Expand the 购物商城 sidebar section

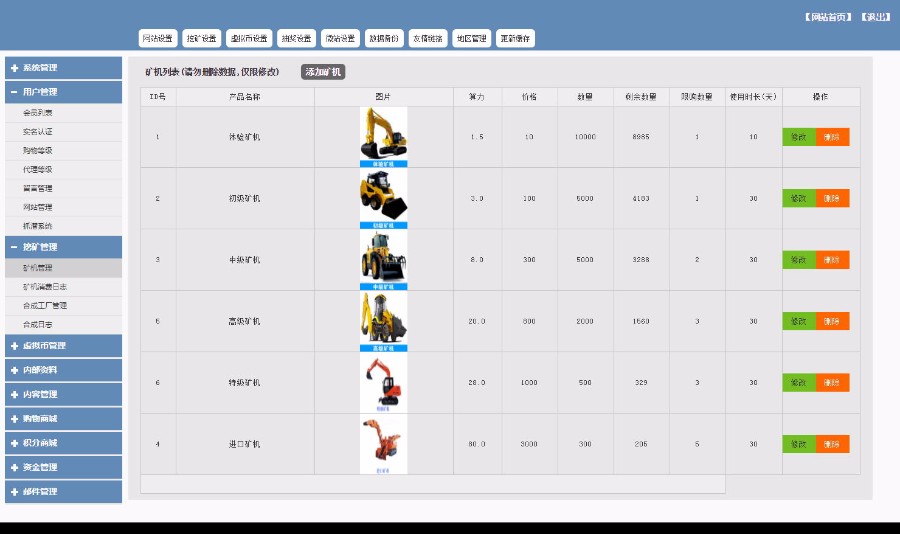click(63, 419)
